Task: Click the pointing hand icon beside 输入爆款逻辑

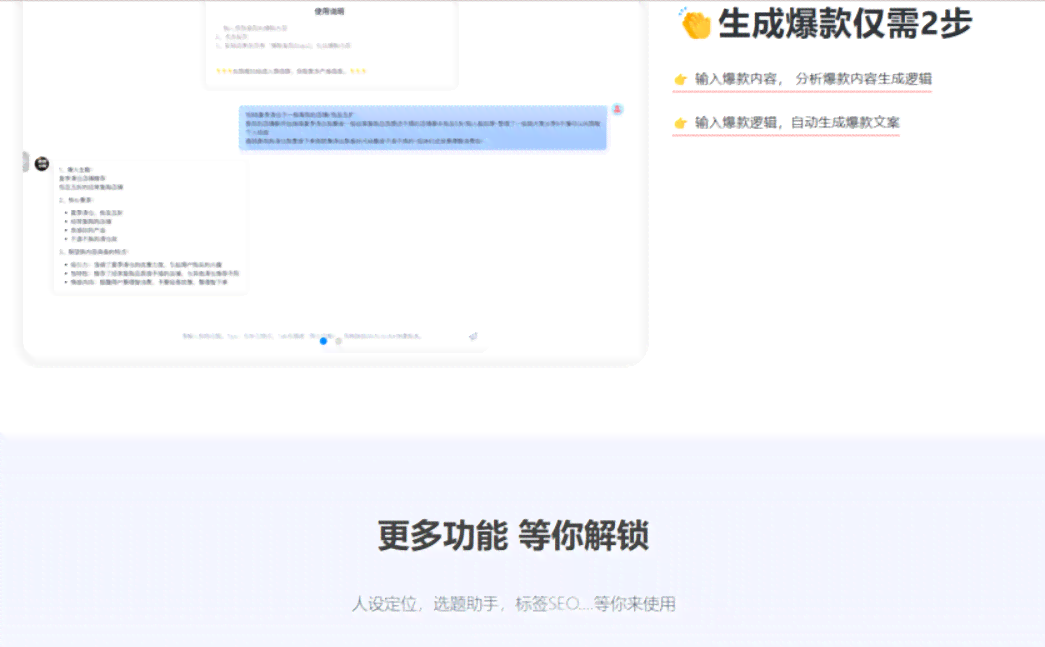Action: (x=680, y=123)
